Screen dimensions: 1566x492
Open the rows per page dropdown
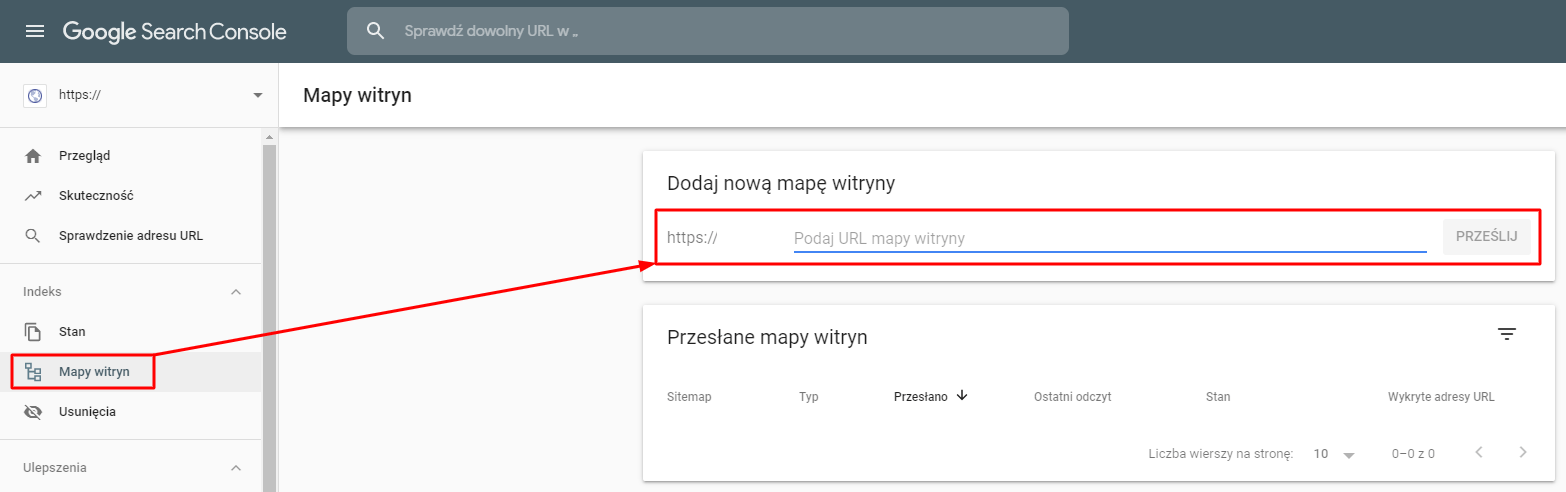point(1334,454)
